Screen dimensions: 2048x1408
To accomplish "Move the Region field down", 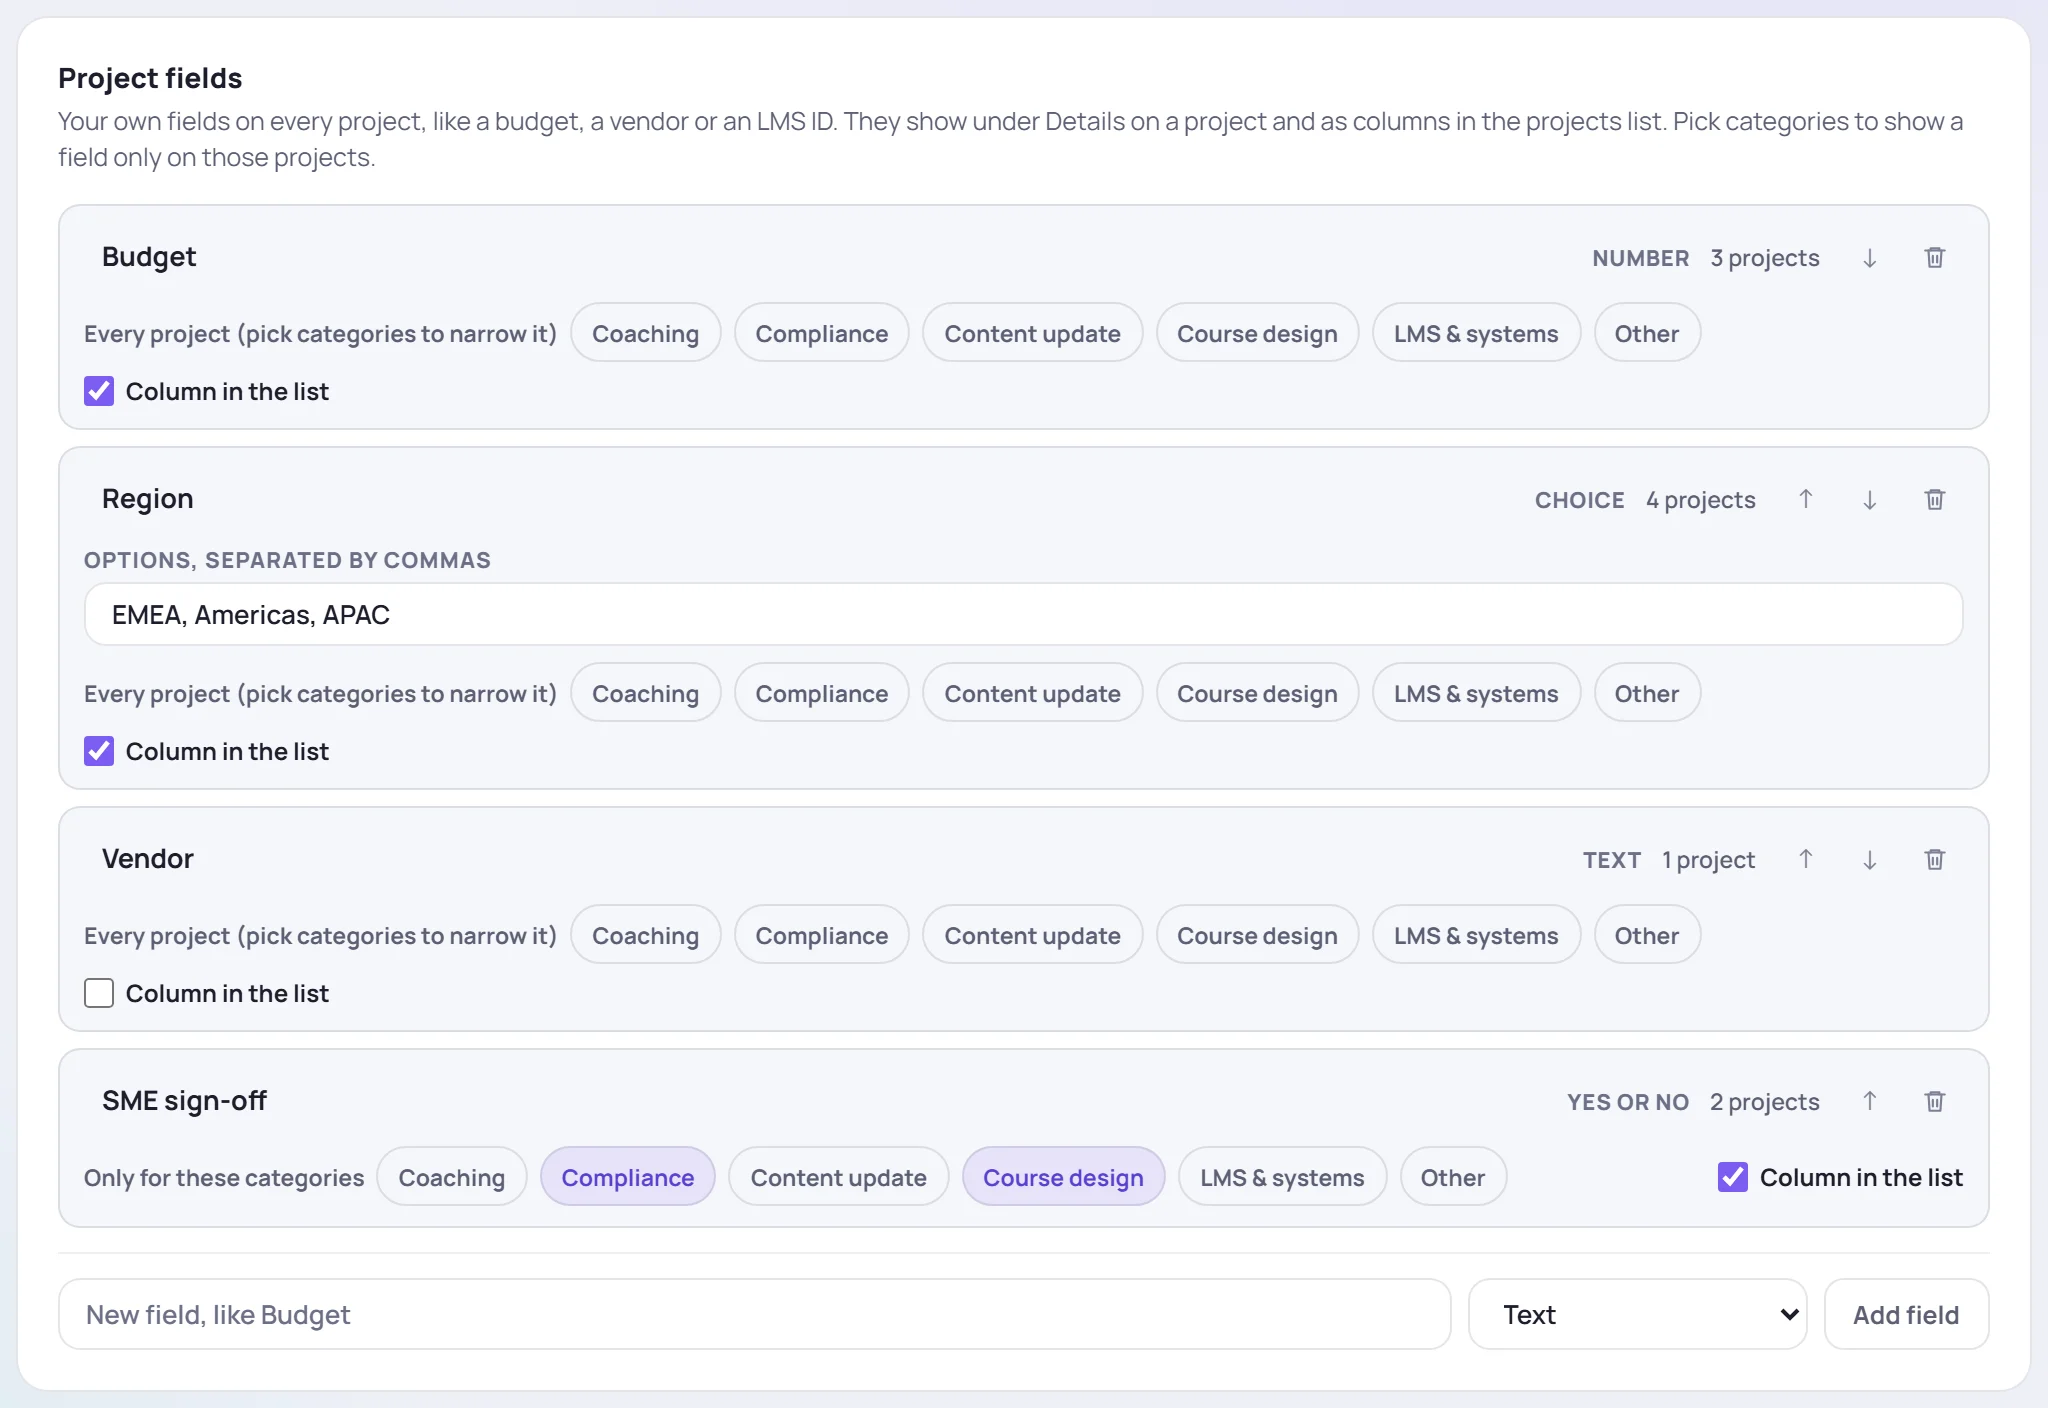I will [1869, 500].
